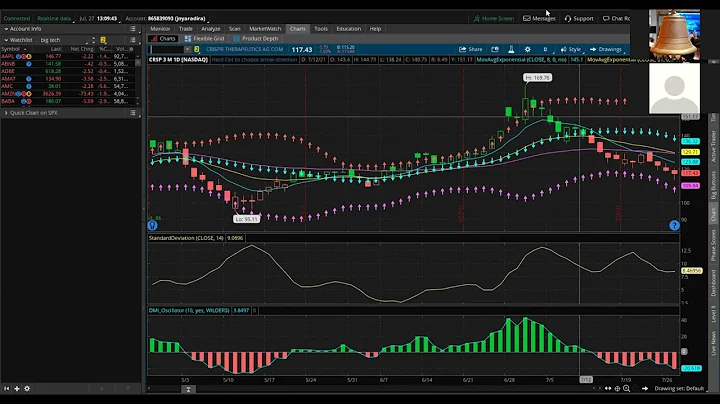The height and width of the screenshot is (404, 720).
Task: Open the MarketWatch tab
Action: (x=265, y=28)
